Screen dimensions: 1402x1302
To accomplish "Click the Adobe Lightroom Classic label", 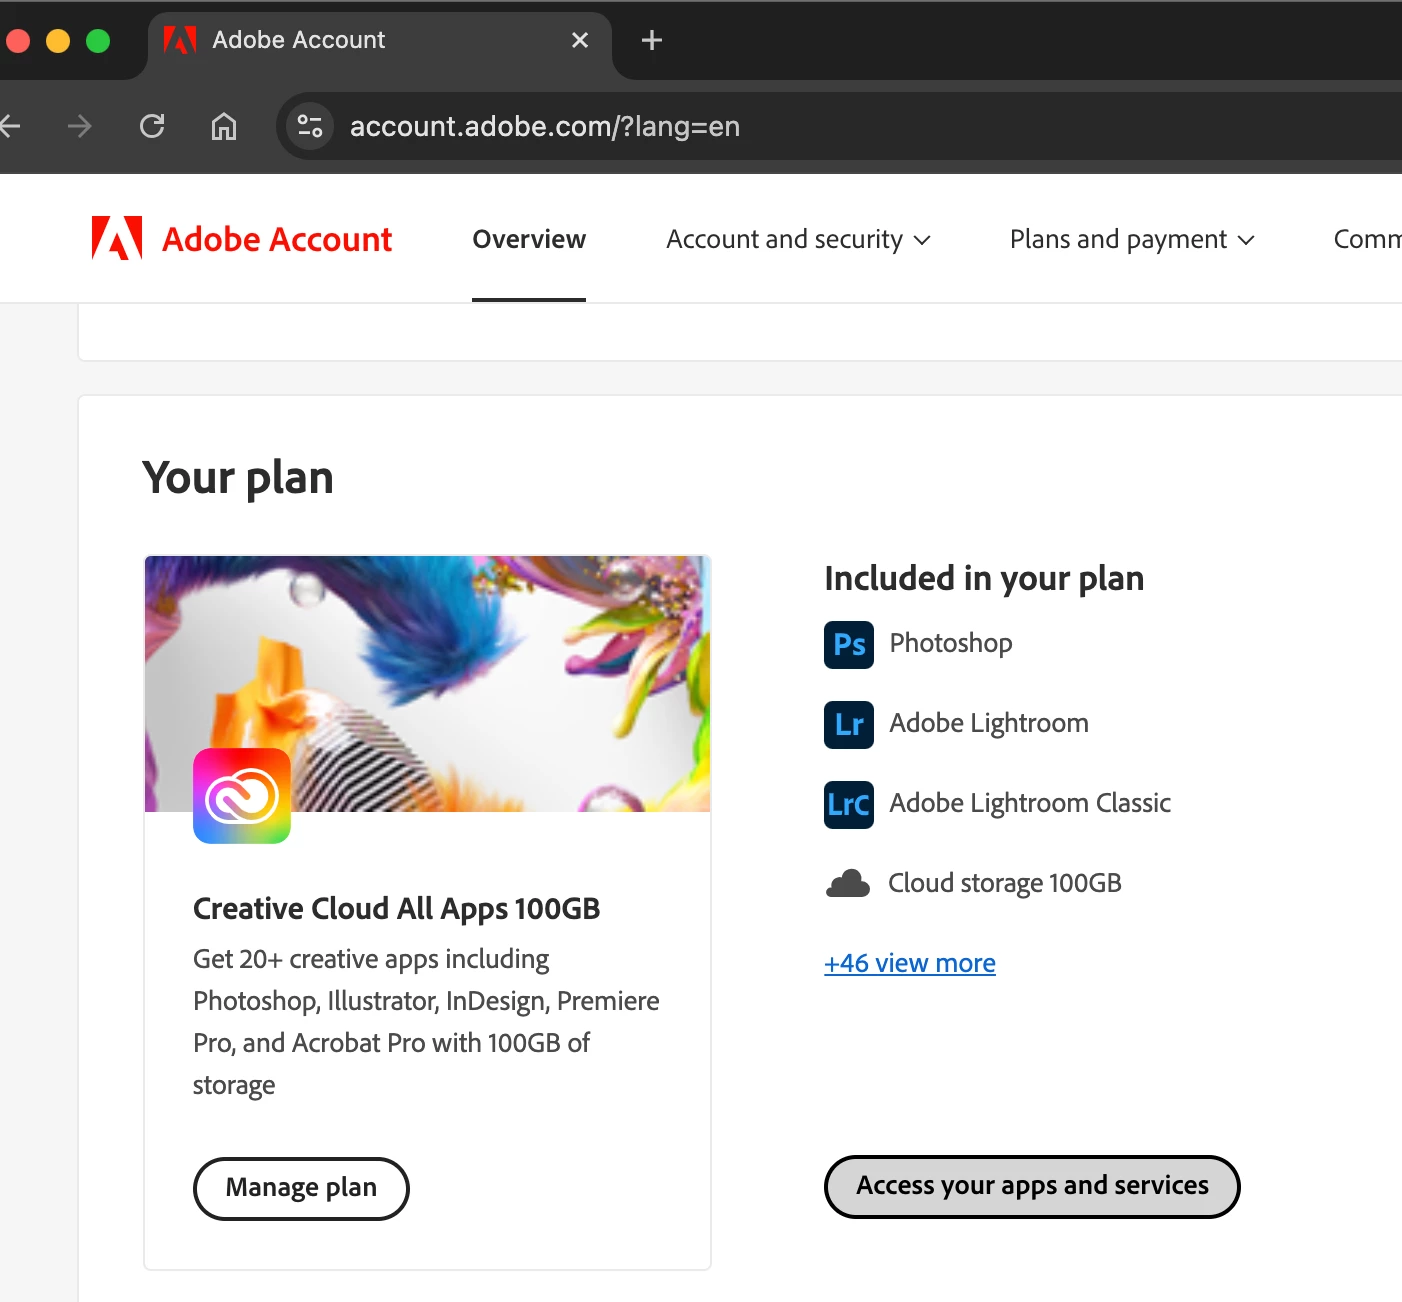I will 1030,803.
